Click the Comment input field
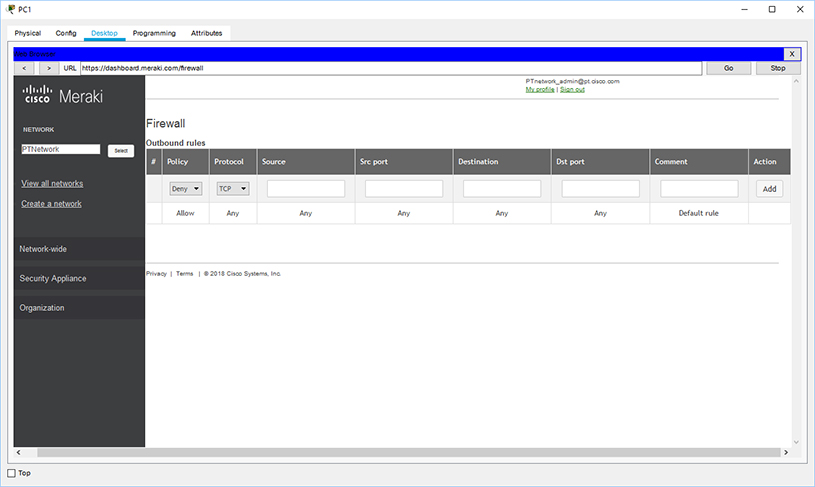815x487 pixels. tap(700, 189)
